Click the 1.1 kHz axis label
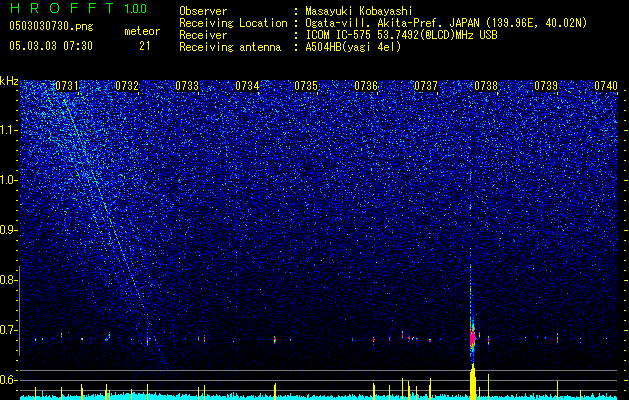Screen dimensions: 629x400 click(x=8, y=130)
